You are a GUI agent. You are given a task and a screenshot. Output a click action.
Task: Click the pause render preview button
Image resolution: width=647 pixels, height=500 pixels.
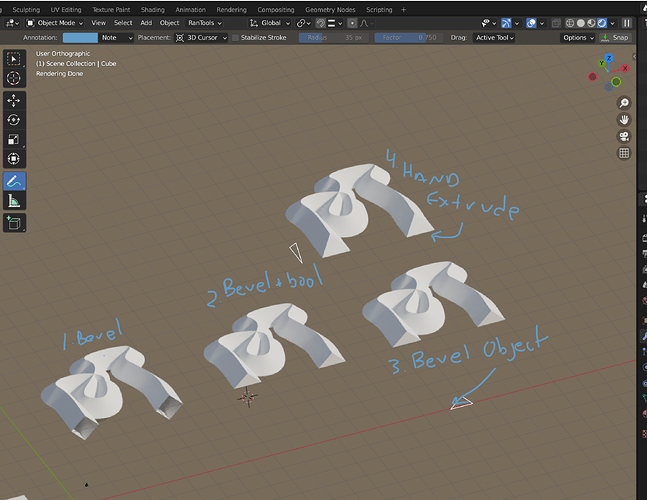pyautogui.click(x=627, y=23)
